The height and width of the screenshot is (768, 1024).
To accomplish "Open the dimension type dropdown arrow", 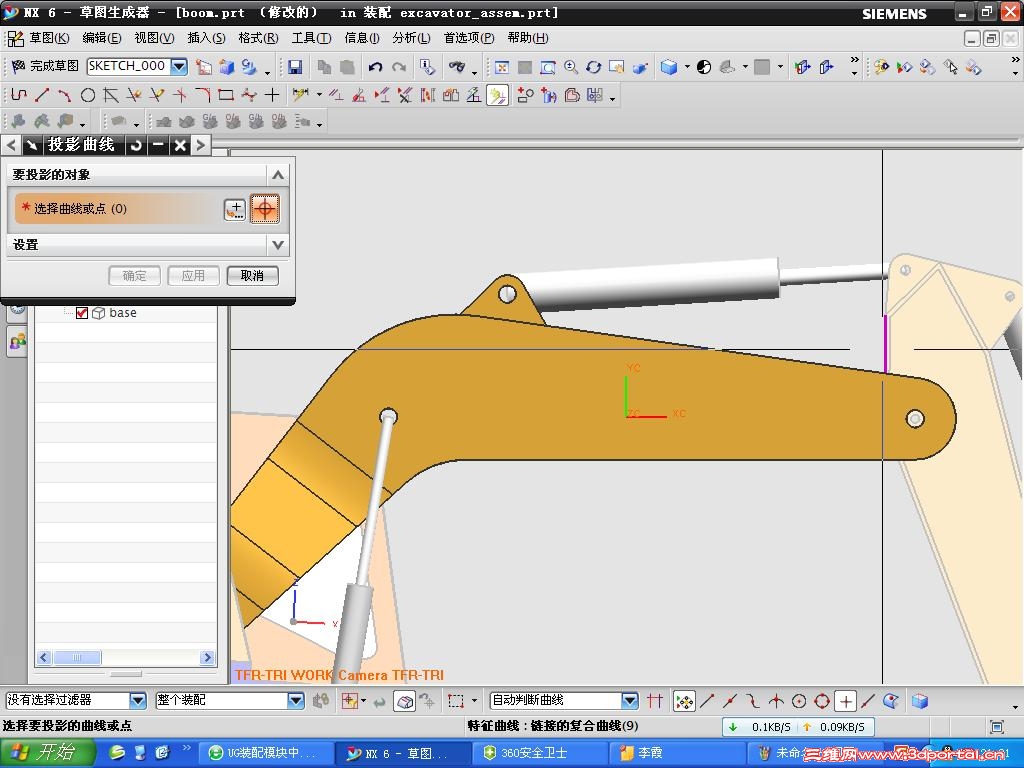I will 319,95.
